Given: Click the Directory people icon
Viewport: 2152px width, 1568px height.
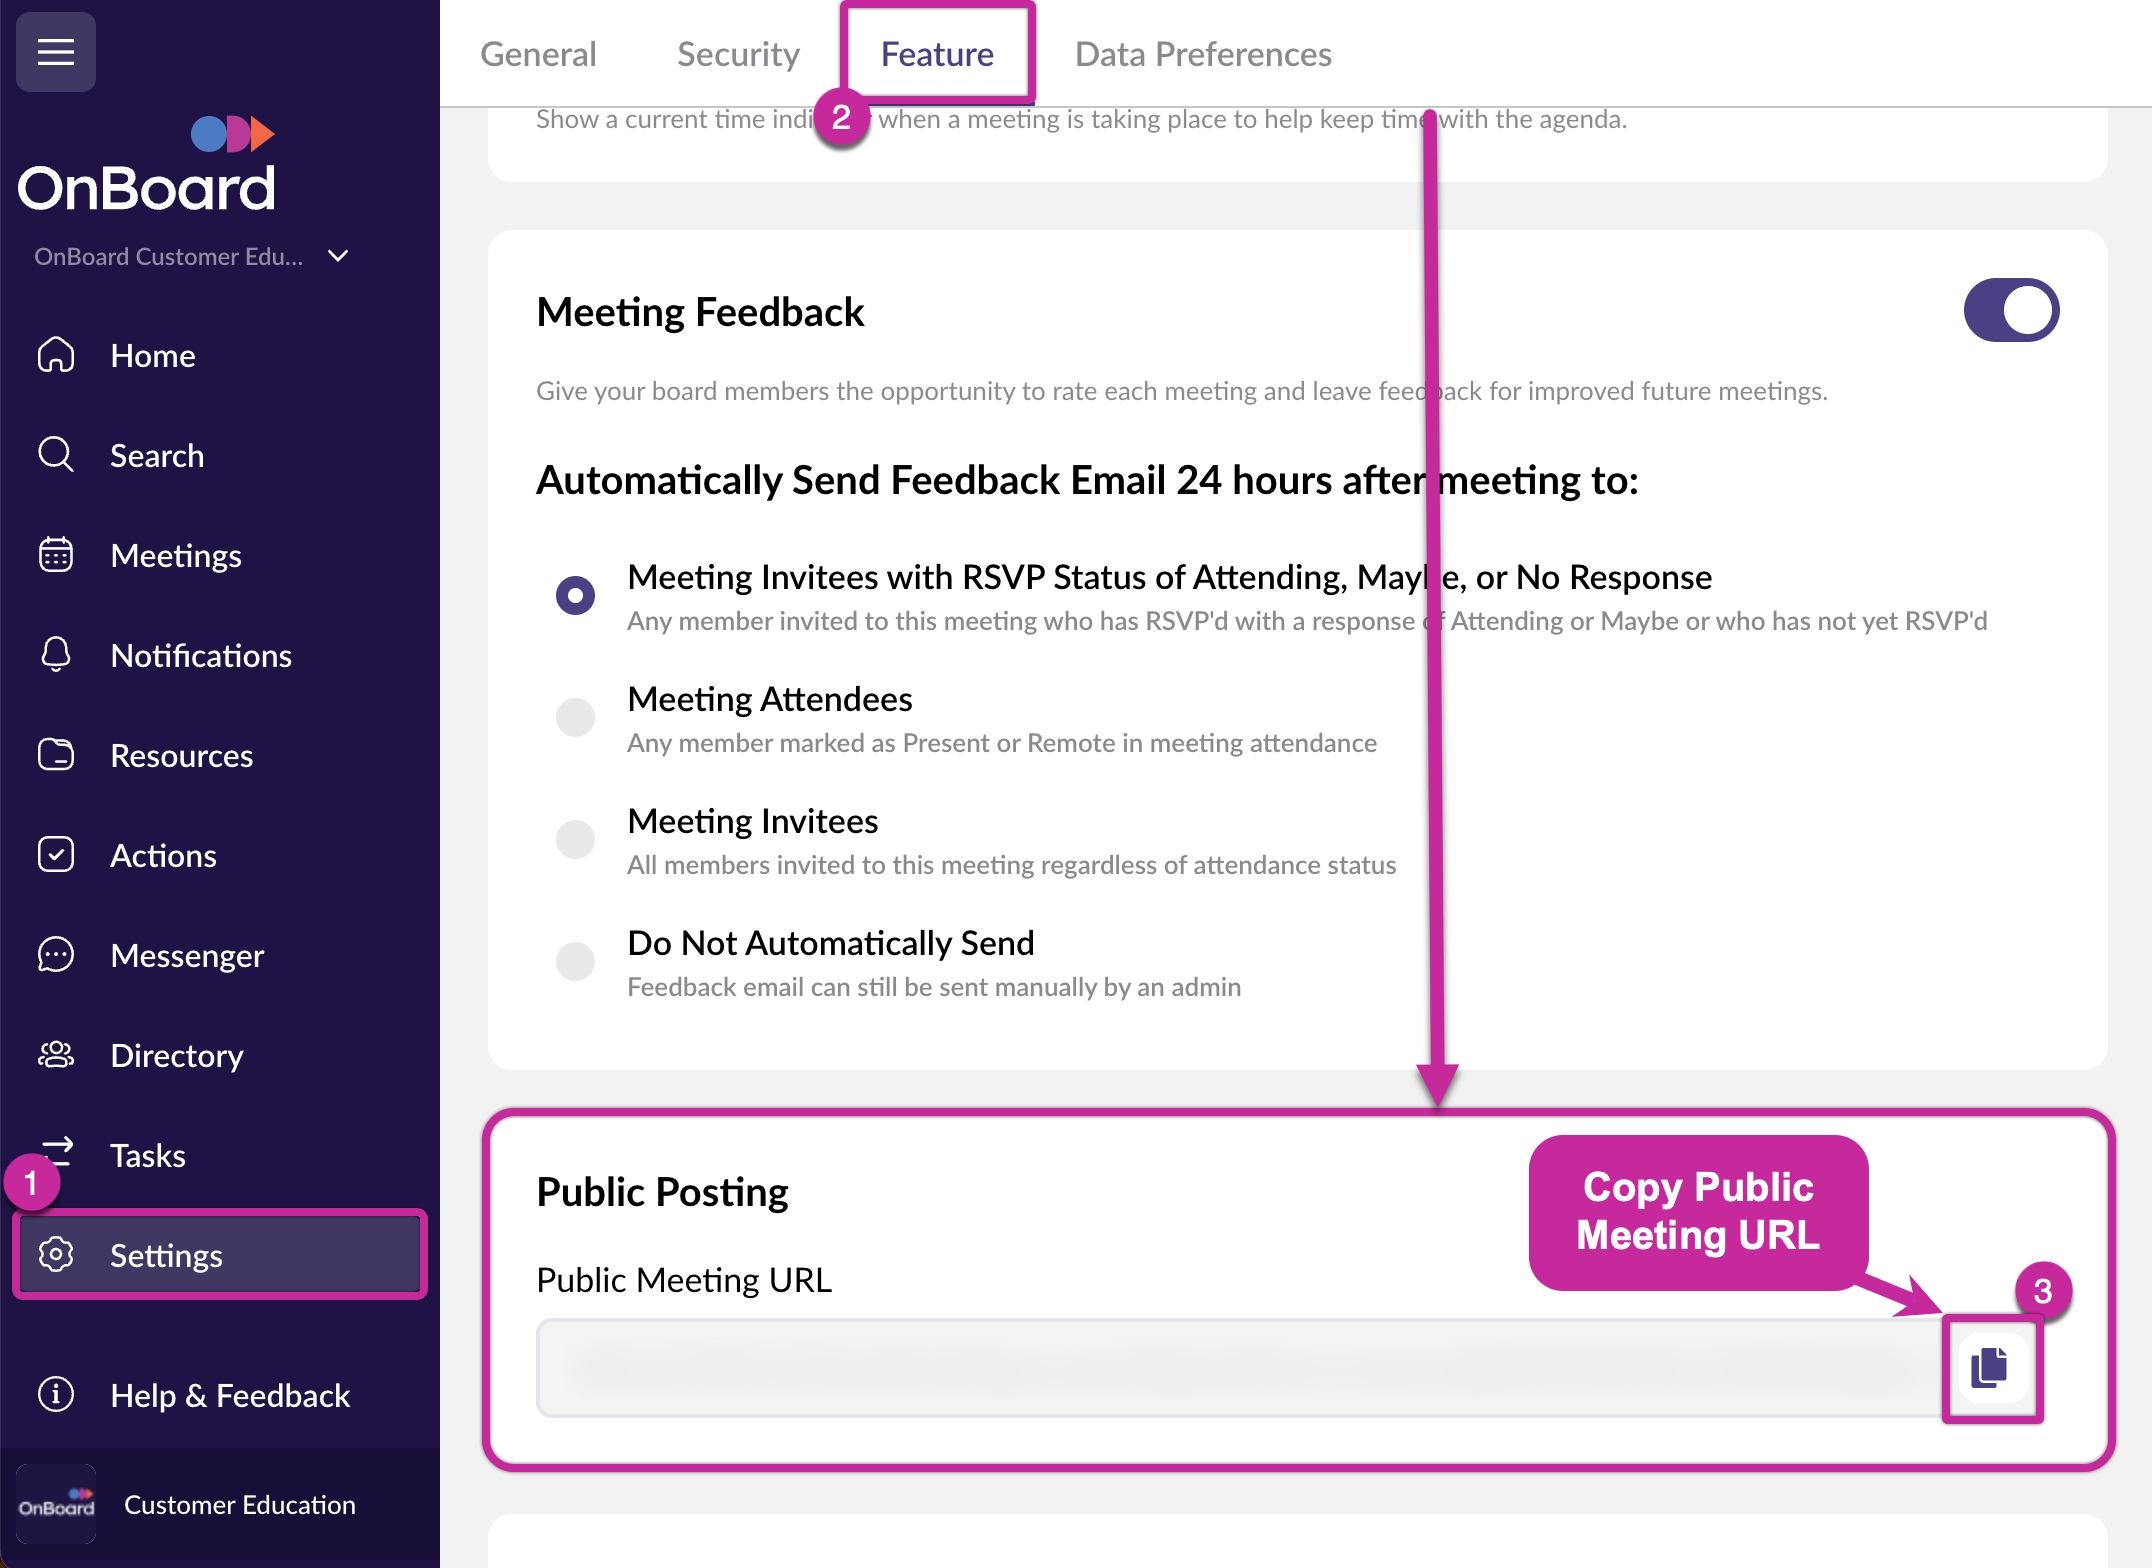Looking at the screenshot, I should click(56, 1055).
